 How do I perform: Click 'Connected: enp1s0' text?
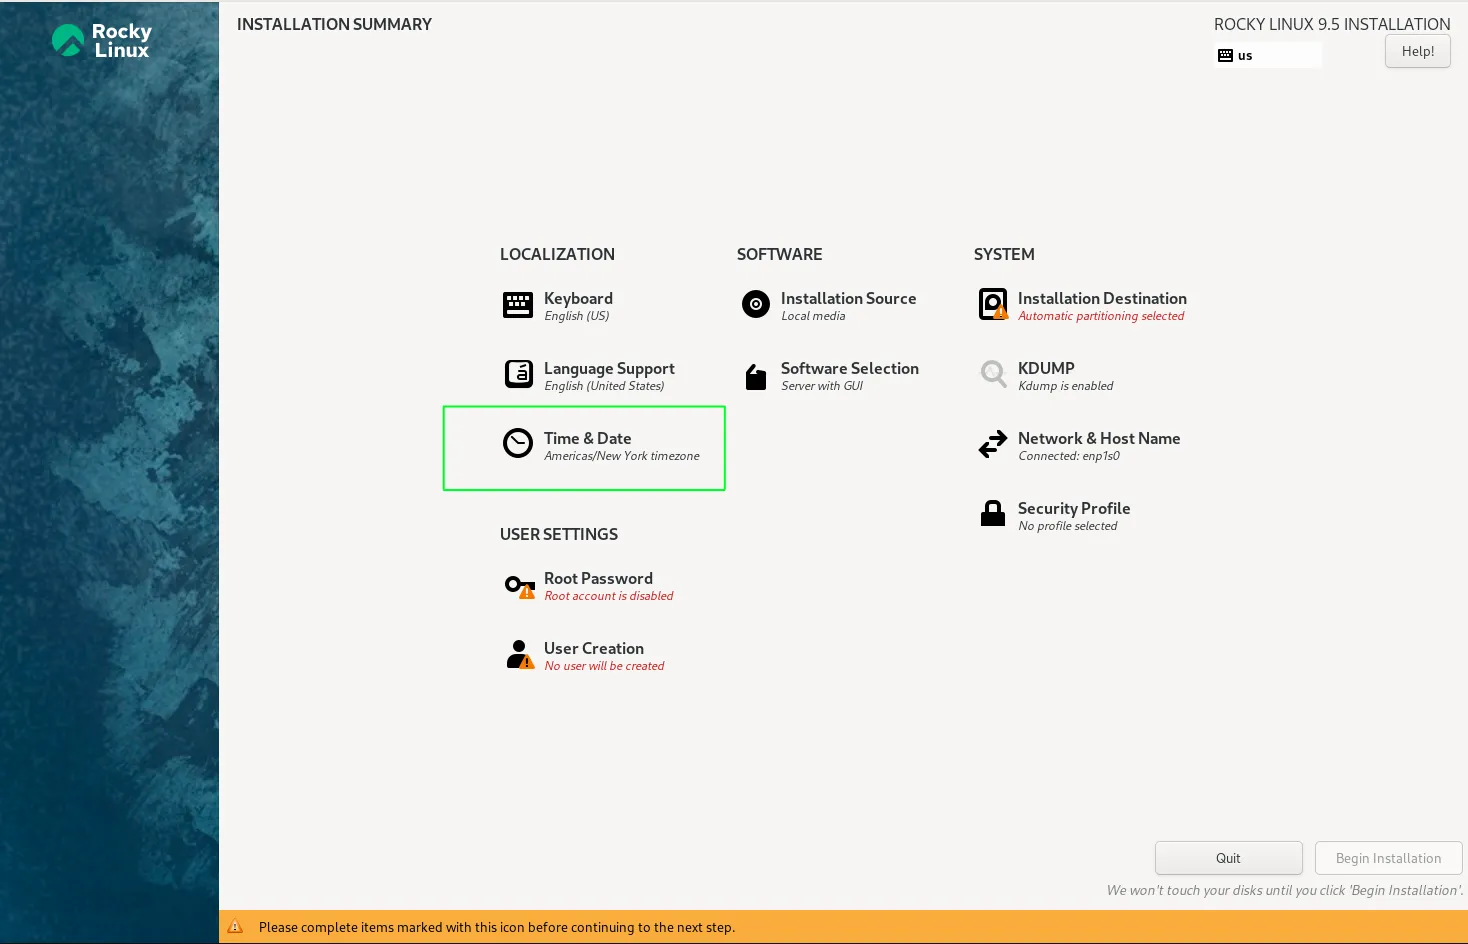pos(1069,456)
